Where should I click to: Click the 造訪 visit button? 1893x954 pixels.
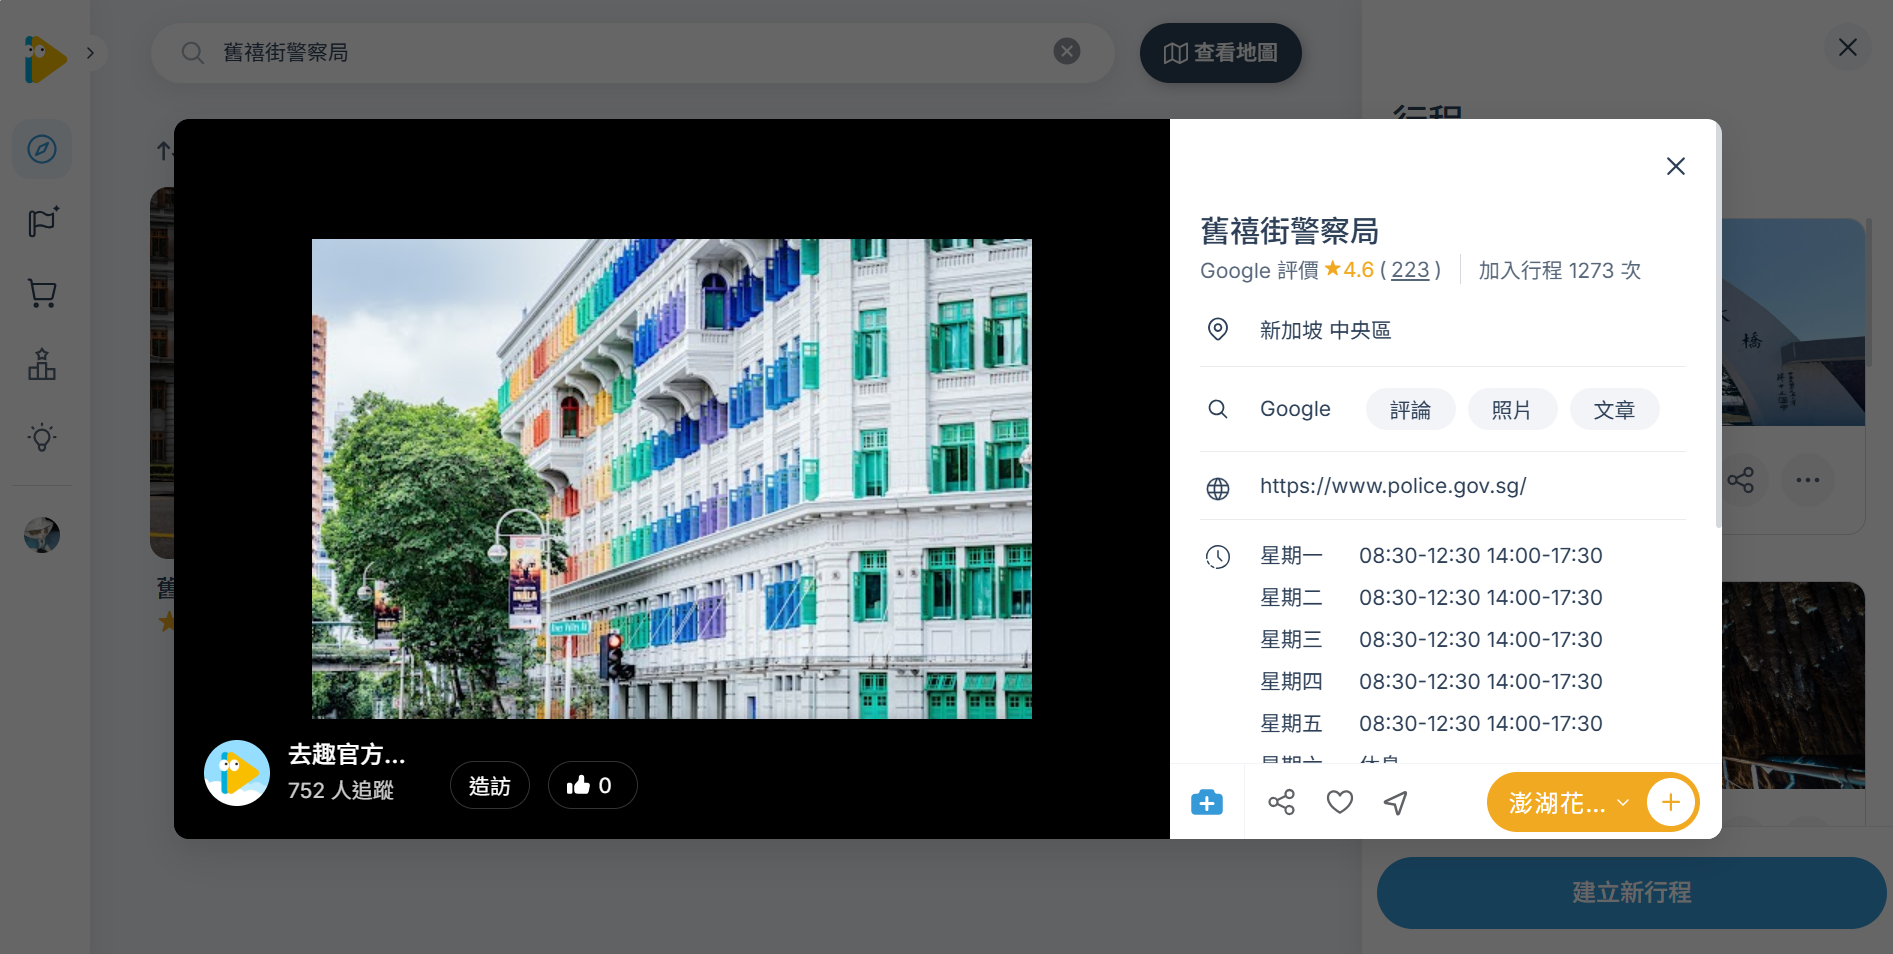[490, 786]
